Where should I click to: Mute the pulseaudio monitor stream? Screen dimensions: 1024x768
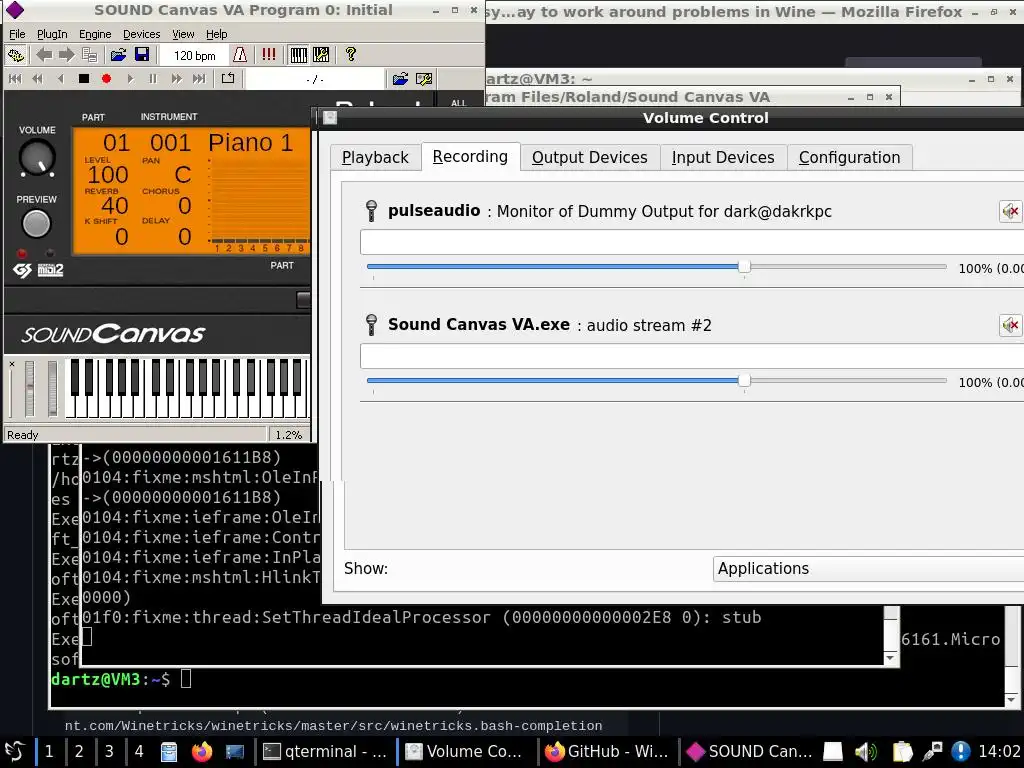pos(1010,212)
